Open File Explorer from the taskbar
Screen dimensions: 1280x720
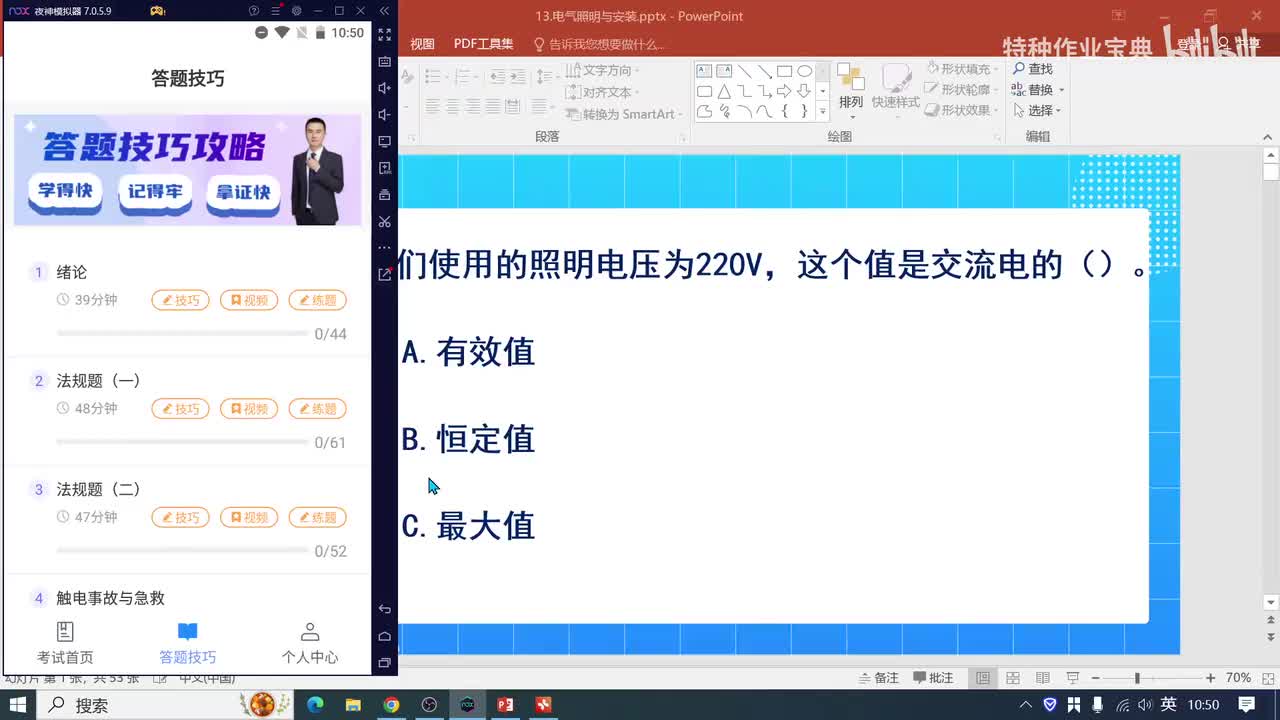353,705
